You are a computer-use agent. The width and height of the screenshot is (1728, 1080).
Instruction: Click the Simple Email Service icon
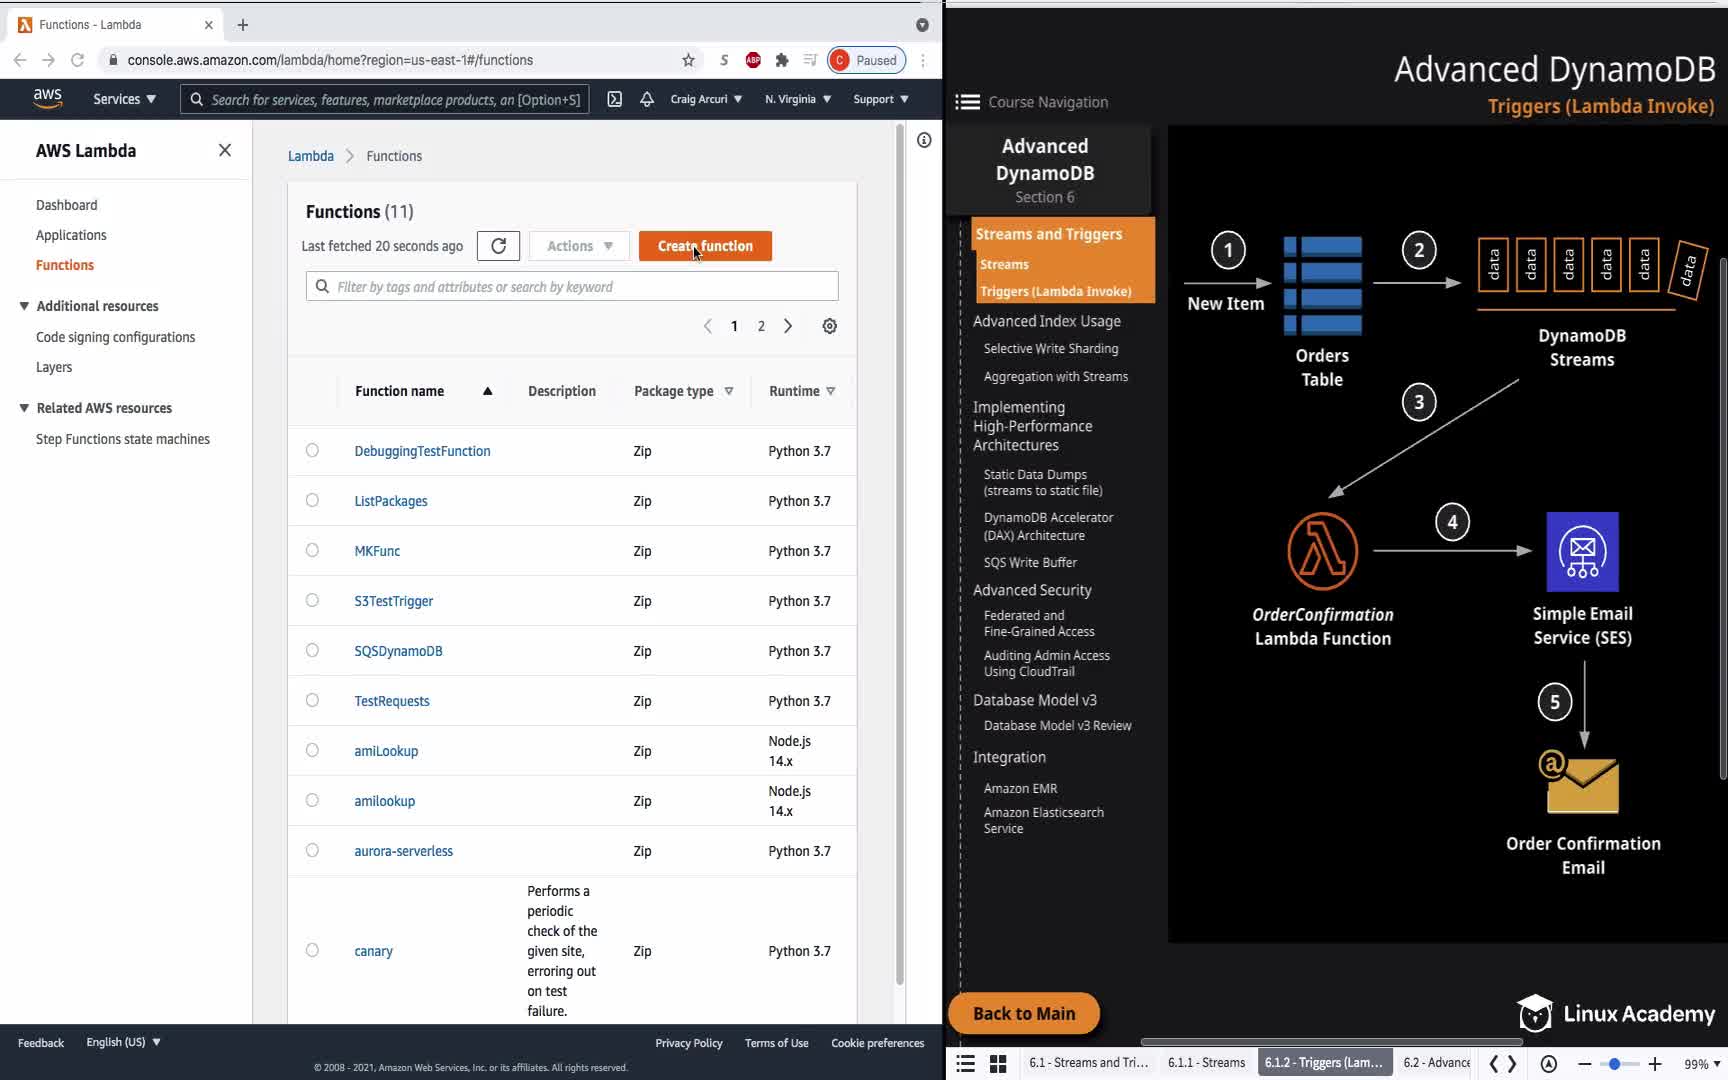(x=1582, y=552)
